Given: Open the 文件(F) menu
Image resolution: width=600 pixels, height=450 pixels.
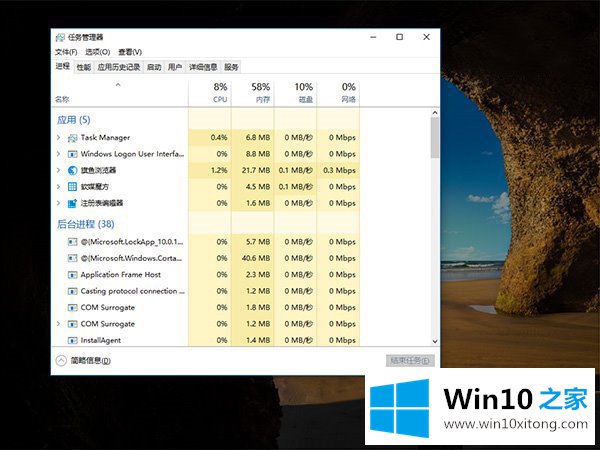Looking at the screenshot, I should pyautogui.click(x=65, y=52).
